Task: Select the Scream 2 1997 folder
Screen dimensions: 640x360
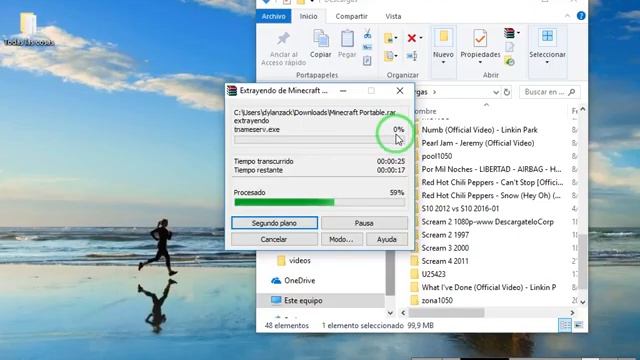Action: (445, 235)
